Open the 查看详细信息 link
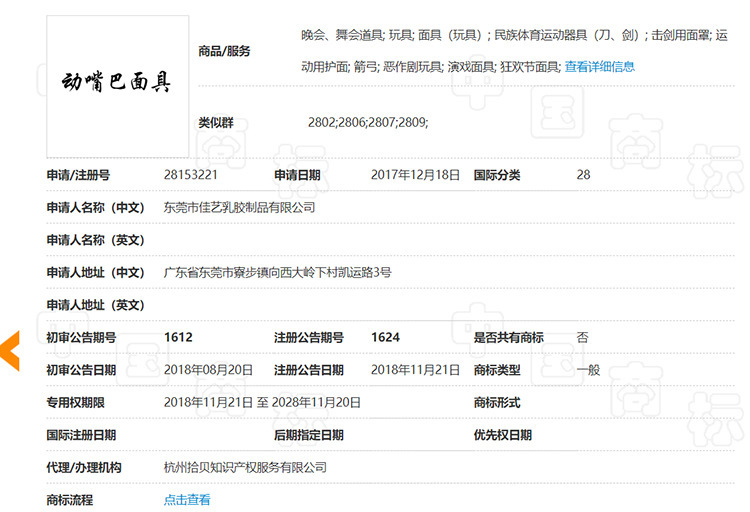The width and height of the screenshot is (750, 512). (599, 67)
